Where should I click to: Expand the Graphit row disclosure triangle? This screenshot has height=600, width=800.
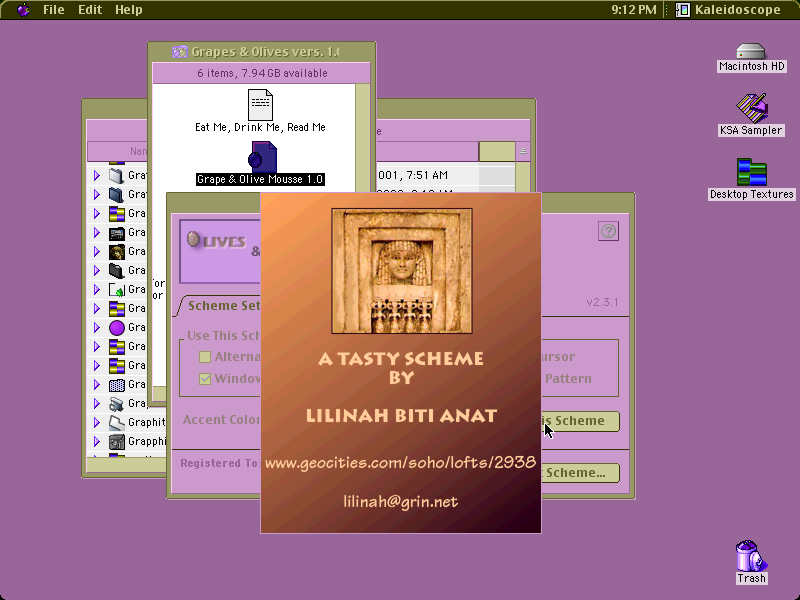pyautogui.click(x=97, y=422)
